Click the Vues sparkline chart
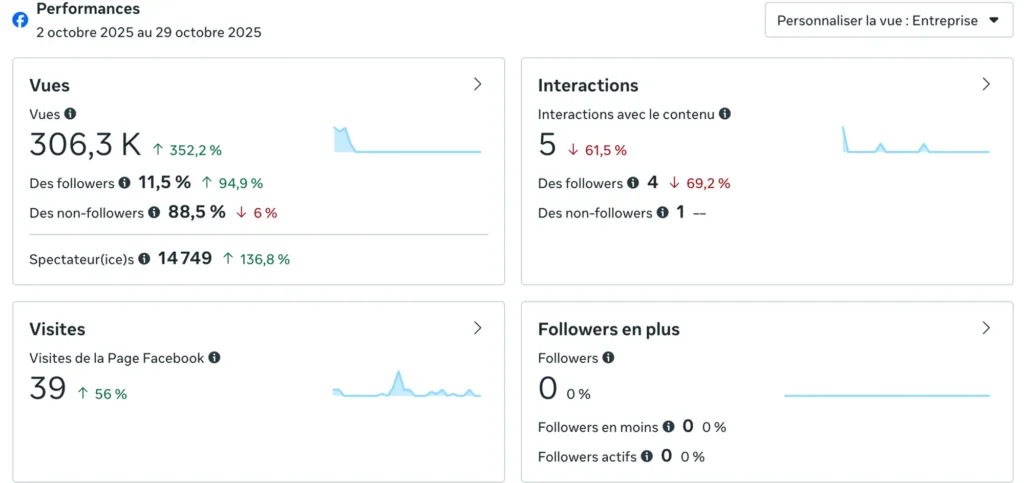 (x=407, y=141)
